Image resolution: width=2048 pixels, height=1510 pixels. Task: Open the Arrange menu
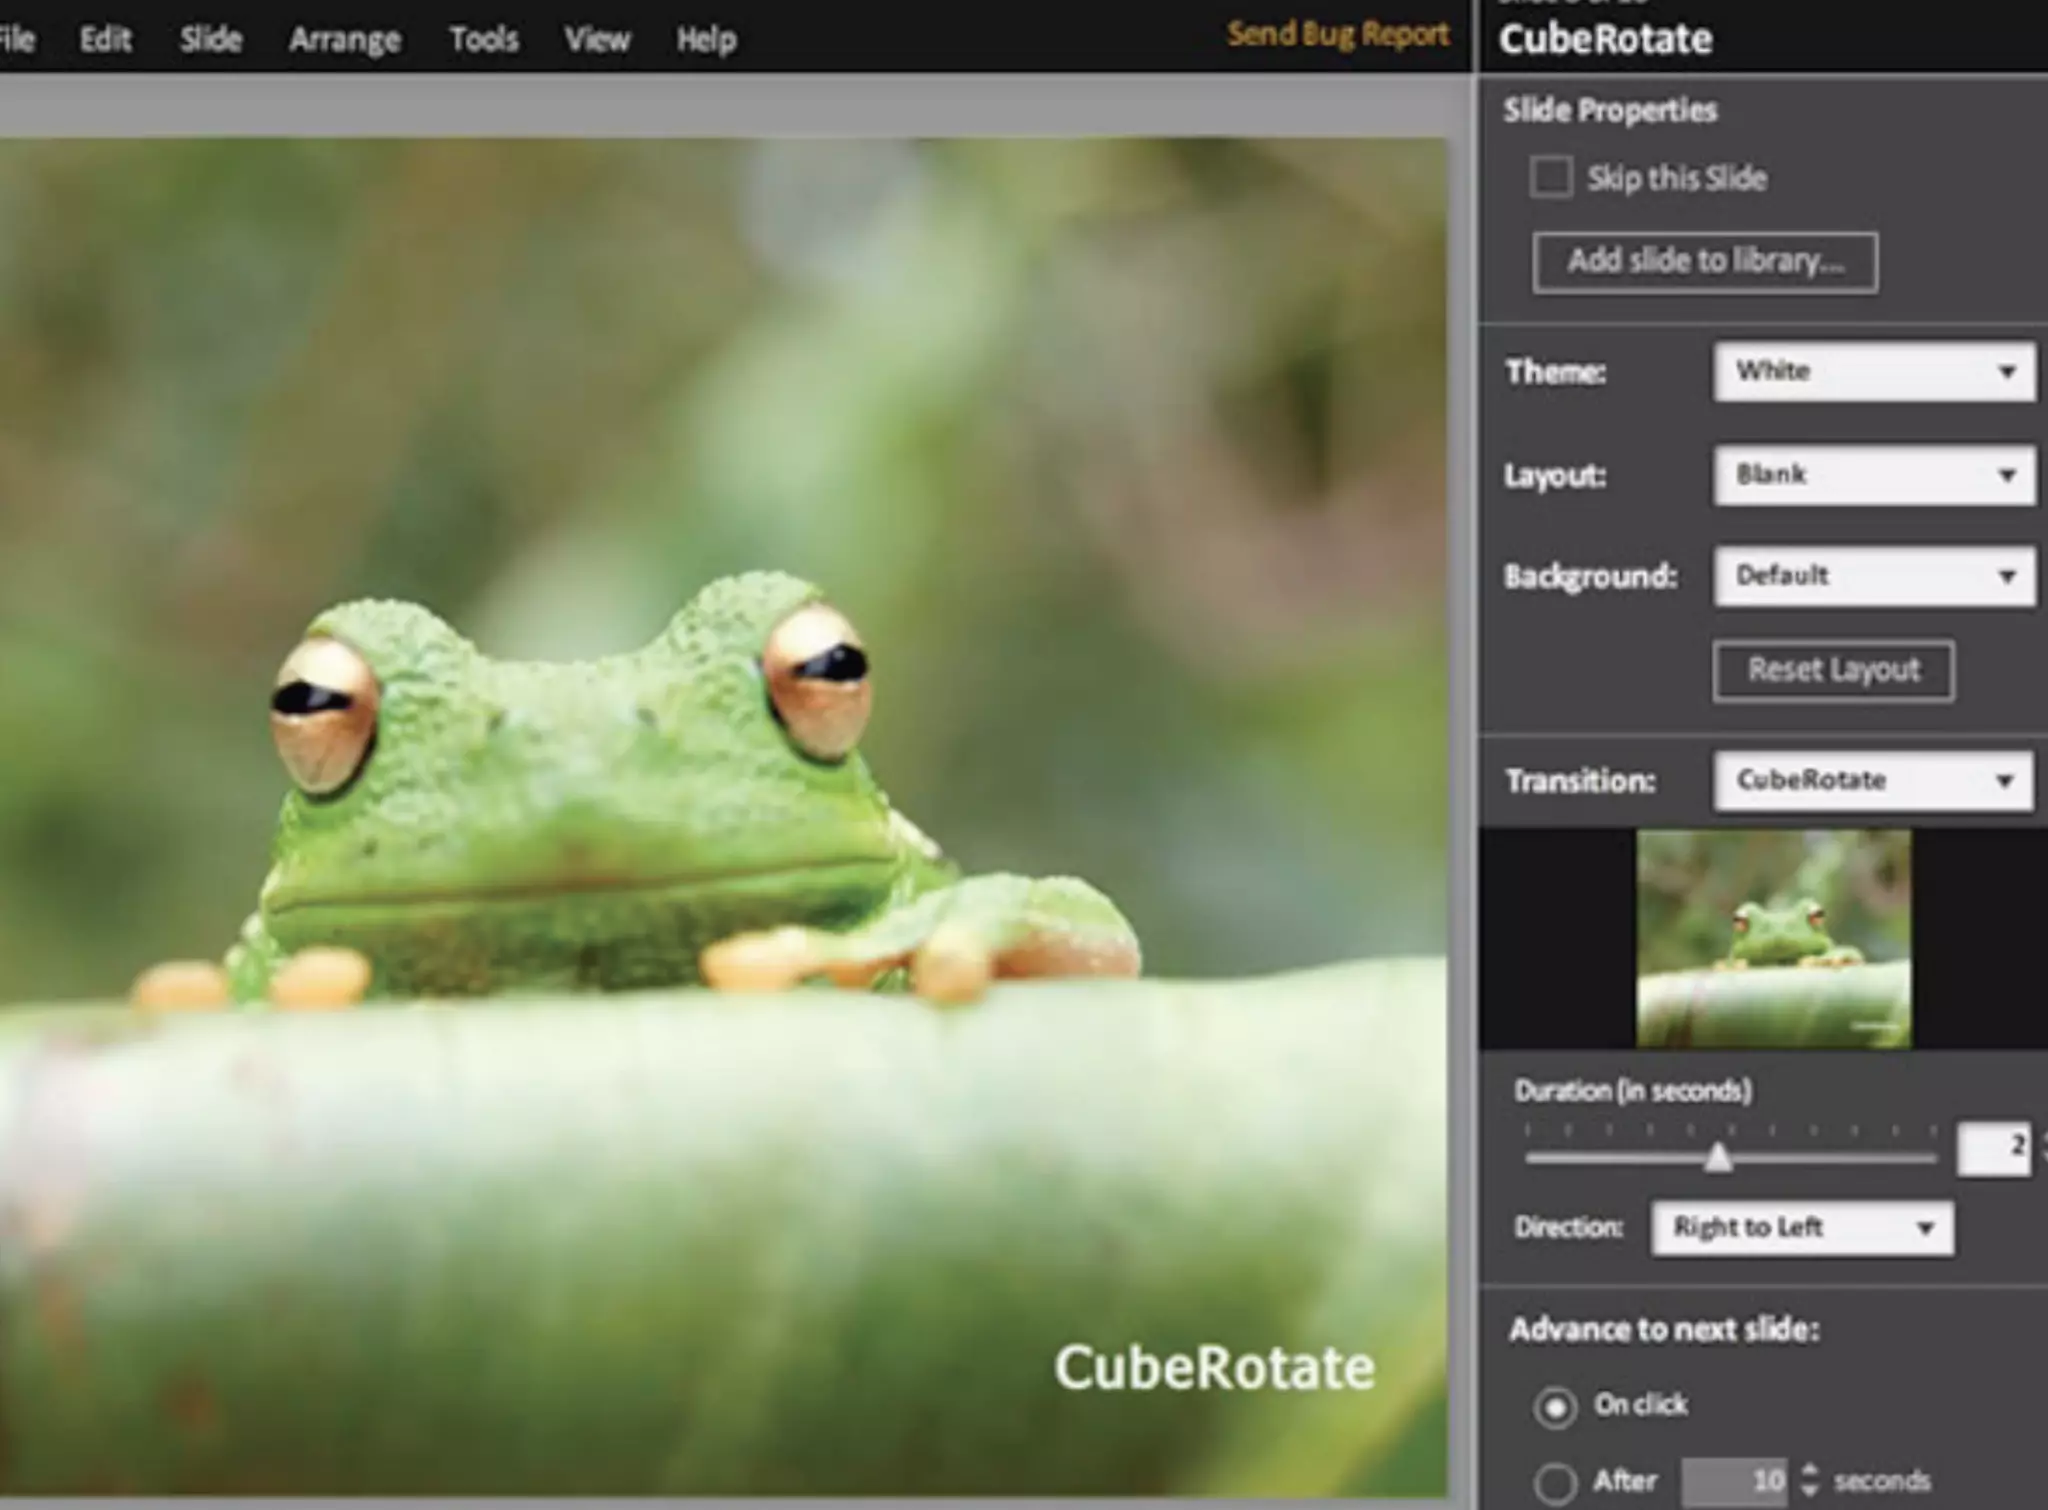[x=345, y=39]
